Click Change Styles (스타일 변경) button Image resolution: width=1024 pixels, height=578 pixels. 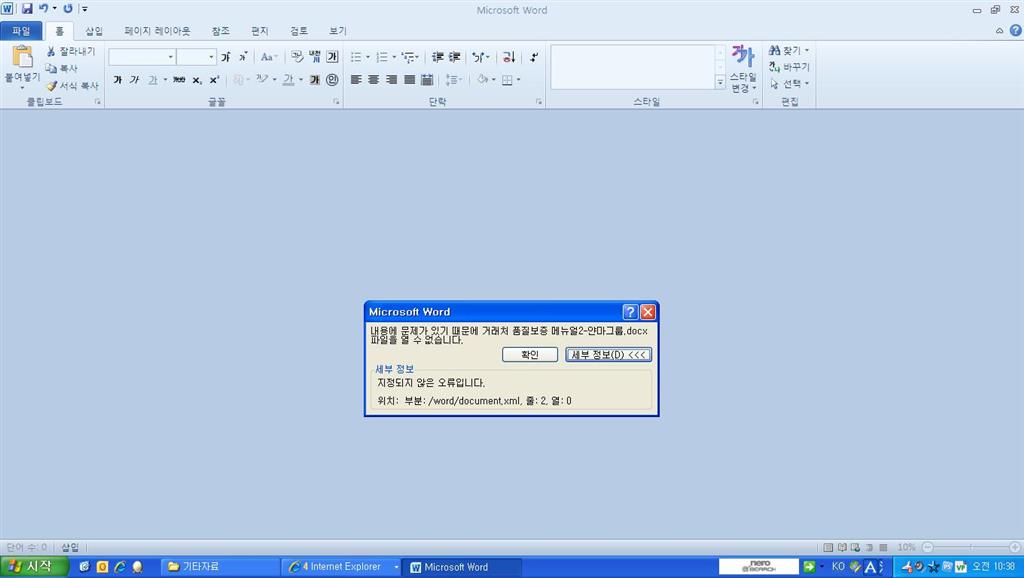point(743,69)
